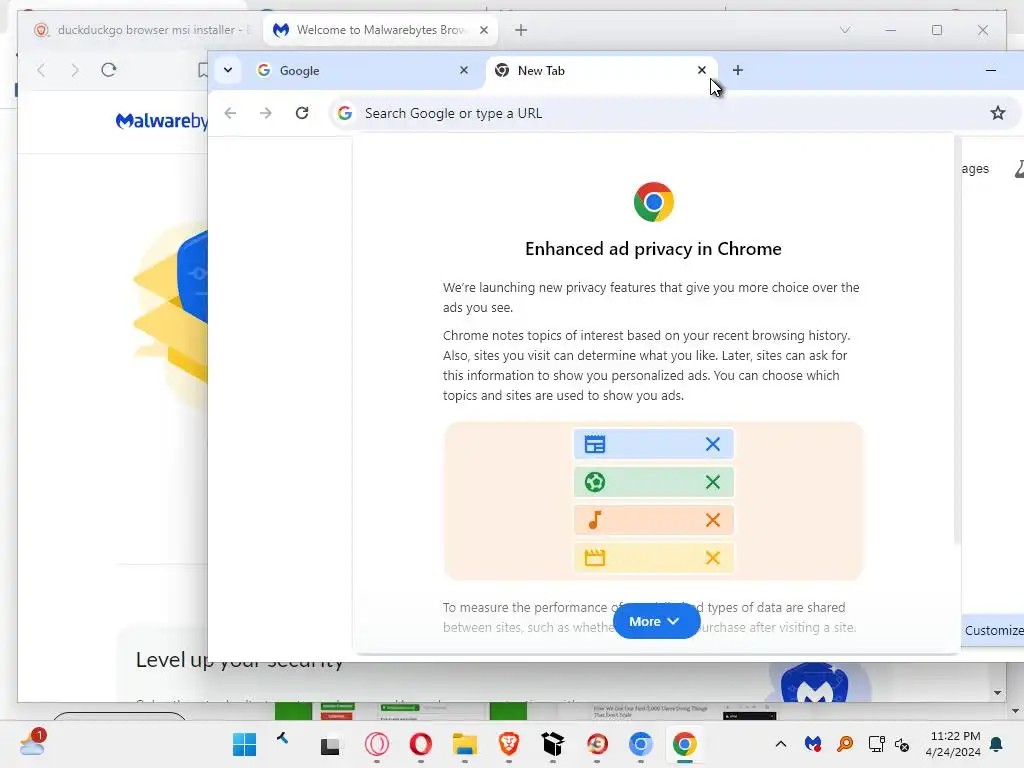The width and height of the screenshot is (1024, 768).
Task: Open Task View from the taskbar
Action: (330, 745)
